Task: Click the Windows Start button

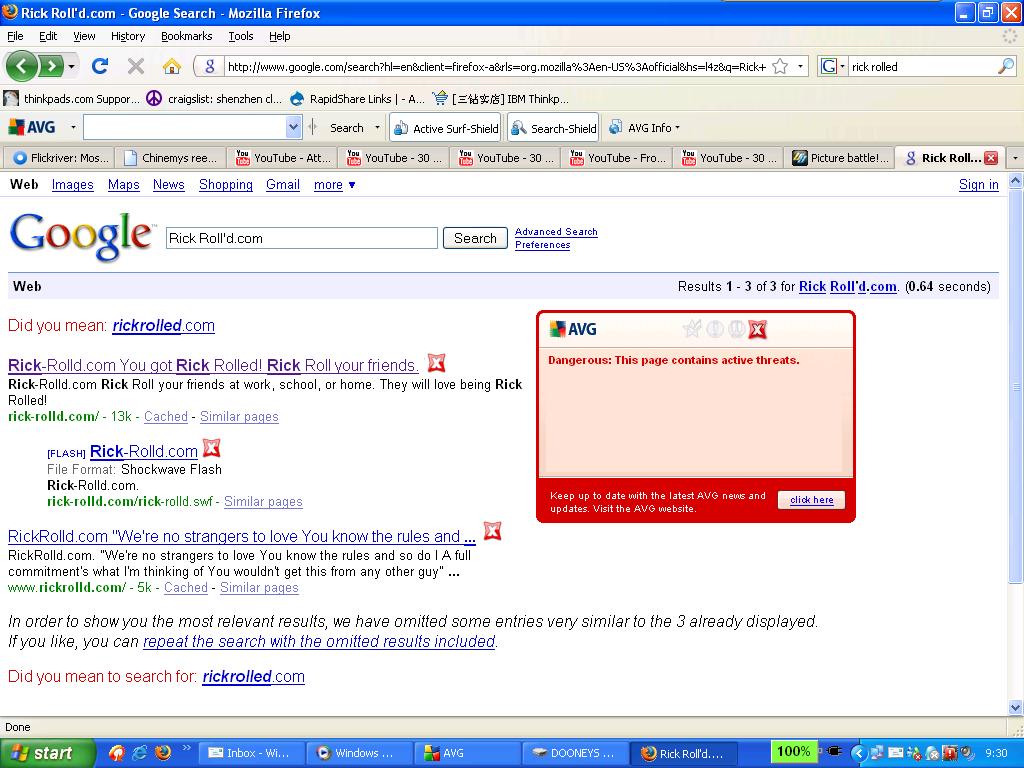Action: 46,753
